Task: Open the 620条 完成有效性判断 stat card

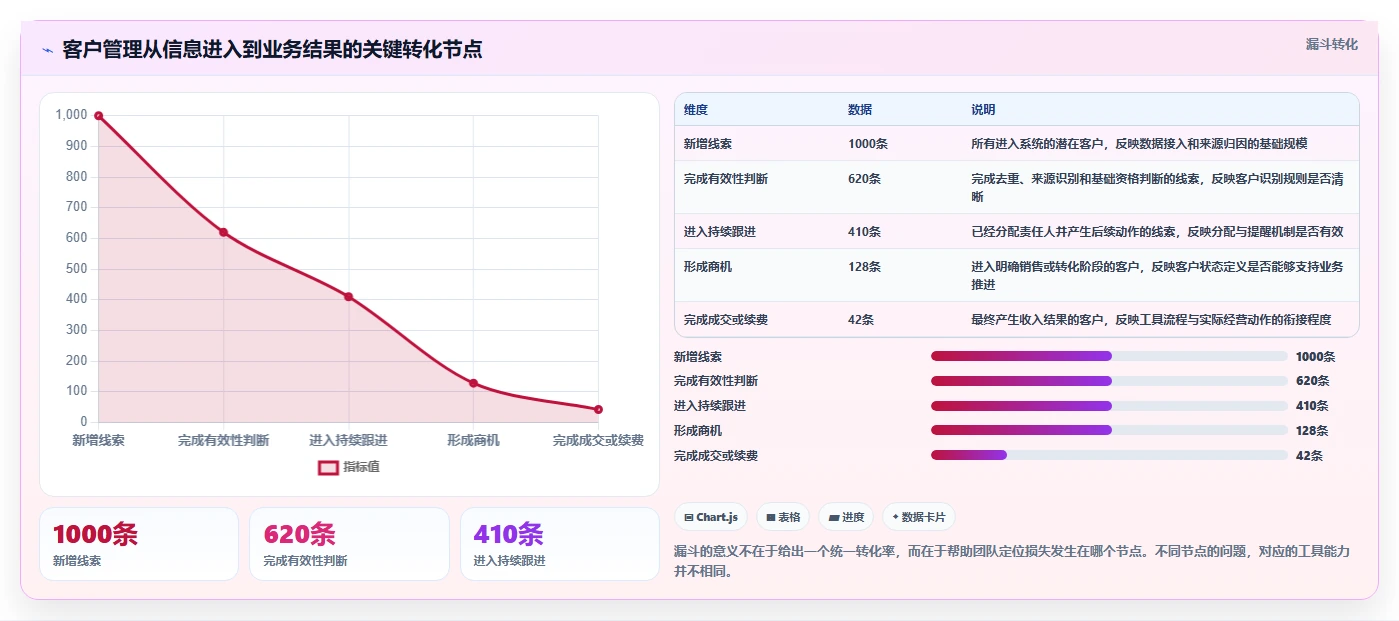Action: pyautogui.click(x=349, y=544)
